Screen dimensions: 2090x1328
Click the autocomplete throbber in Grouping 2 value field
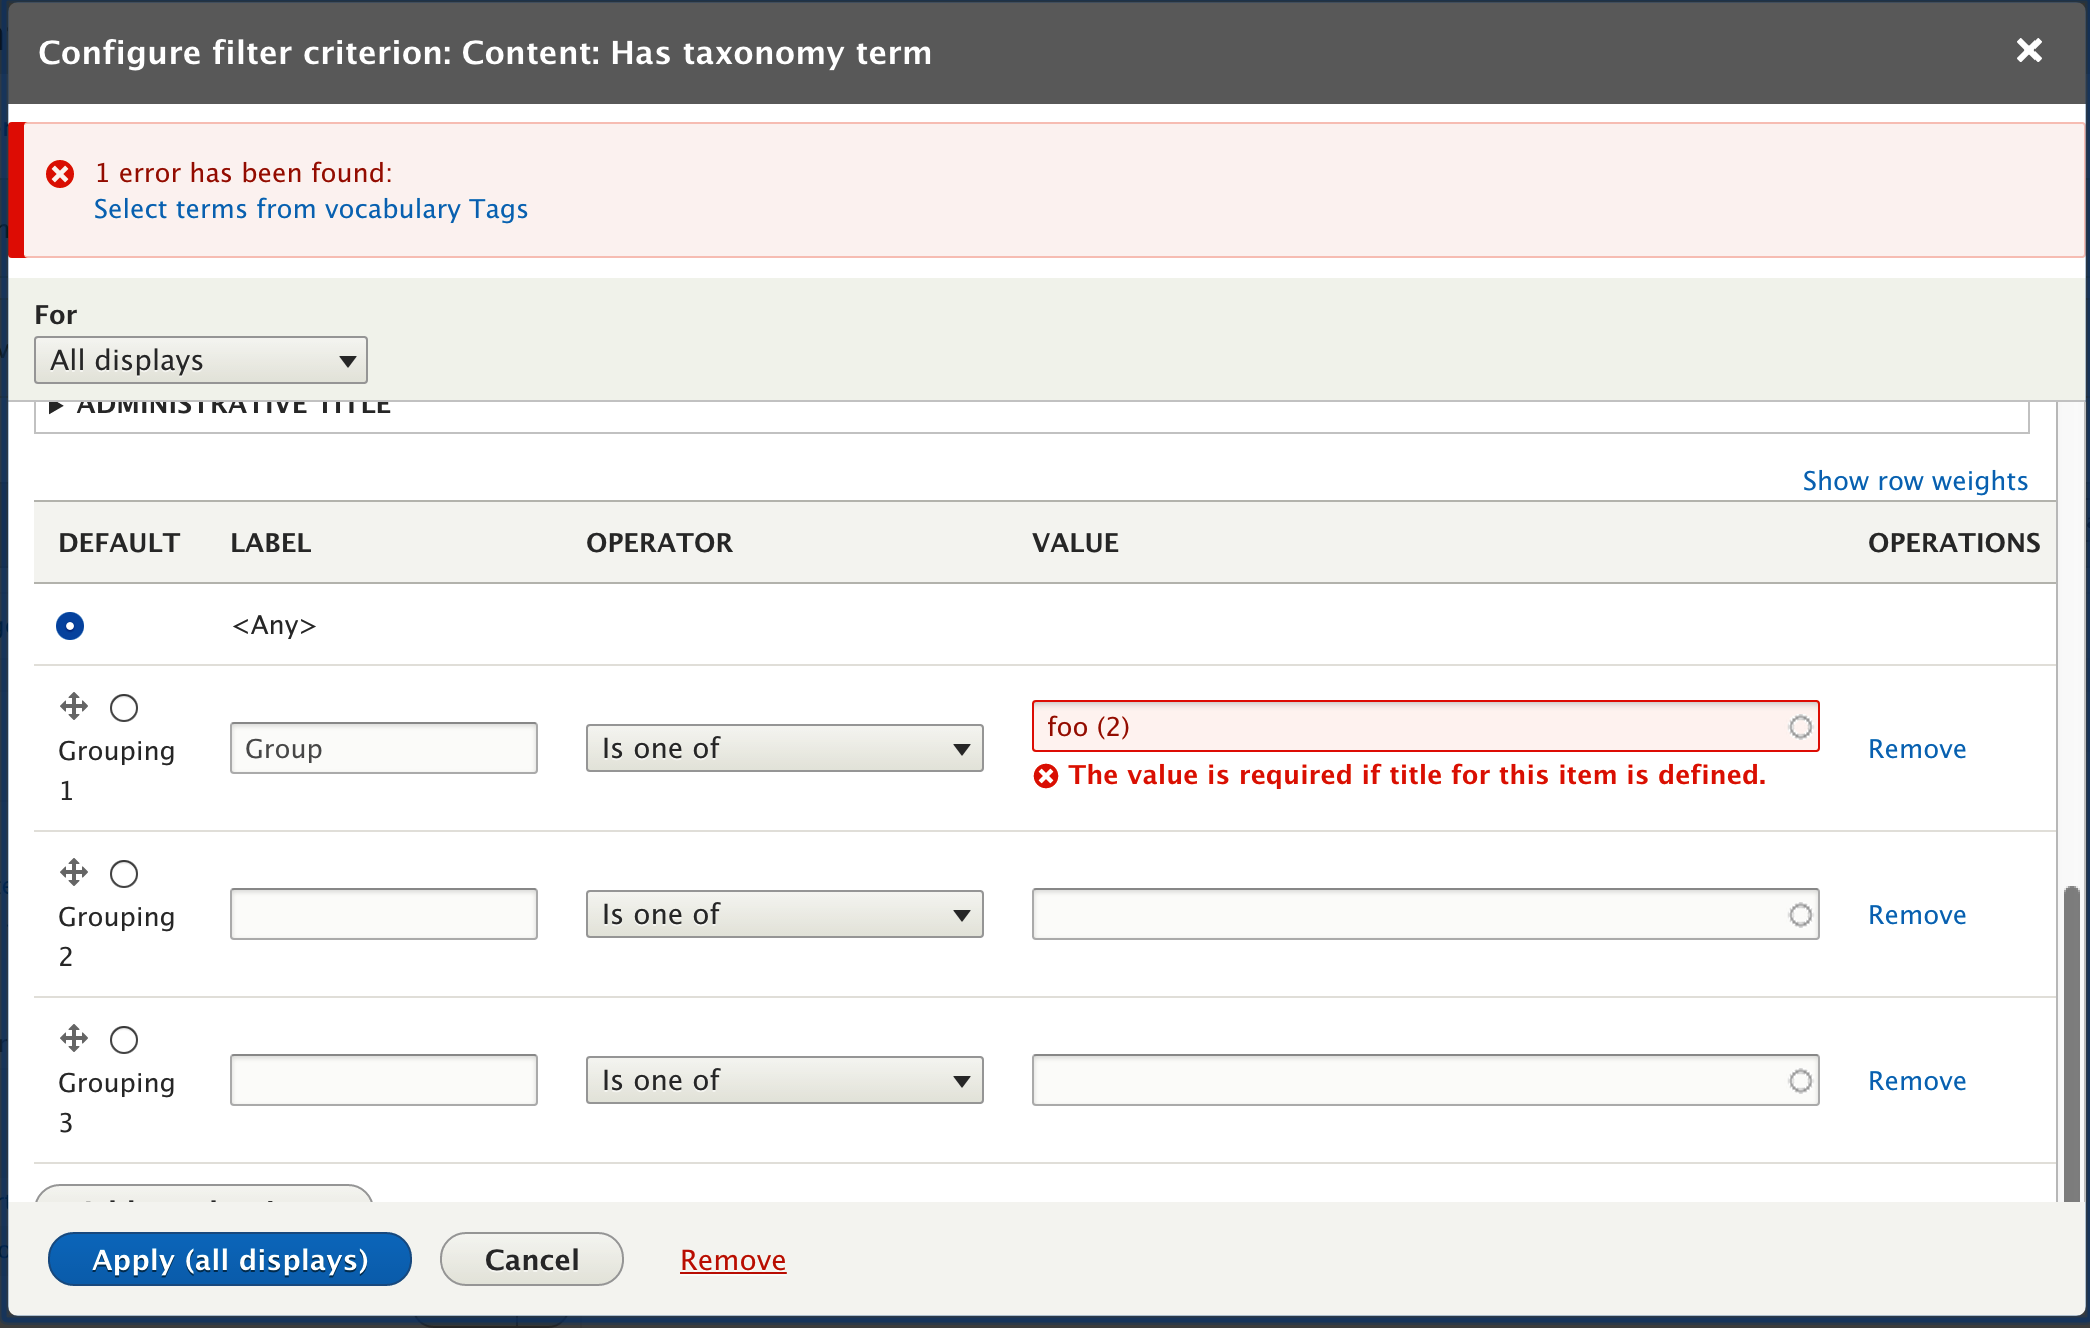(1799, 913)
